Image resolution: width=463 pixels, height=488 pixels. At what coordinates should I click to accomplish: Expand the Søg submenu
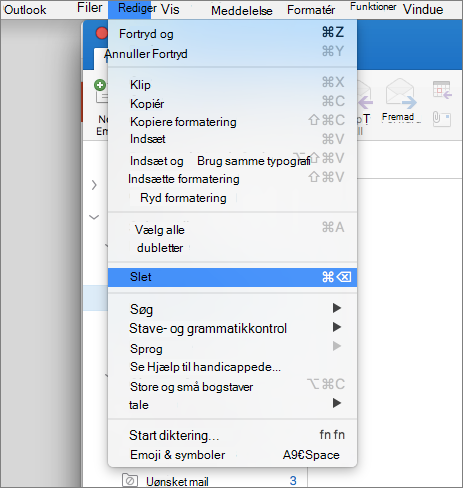(232, 309)
